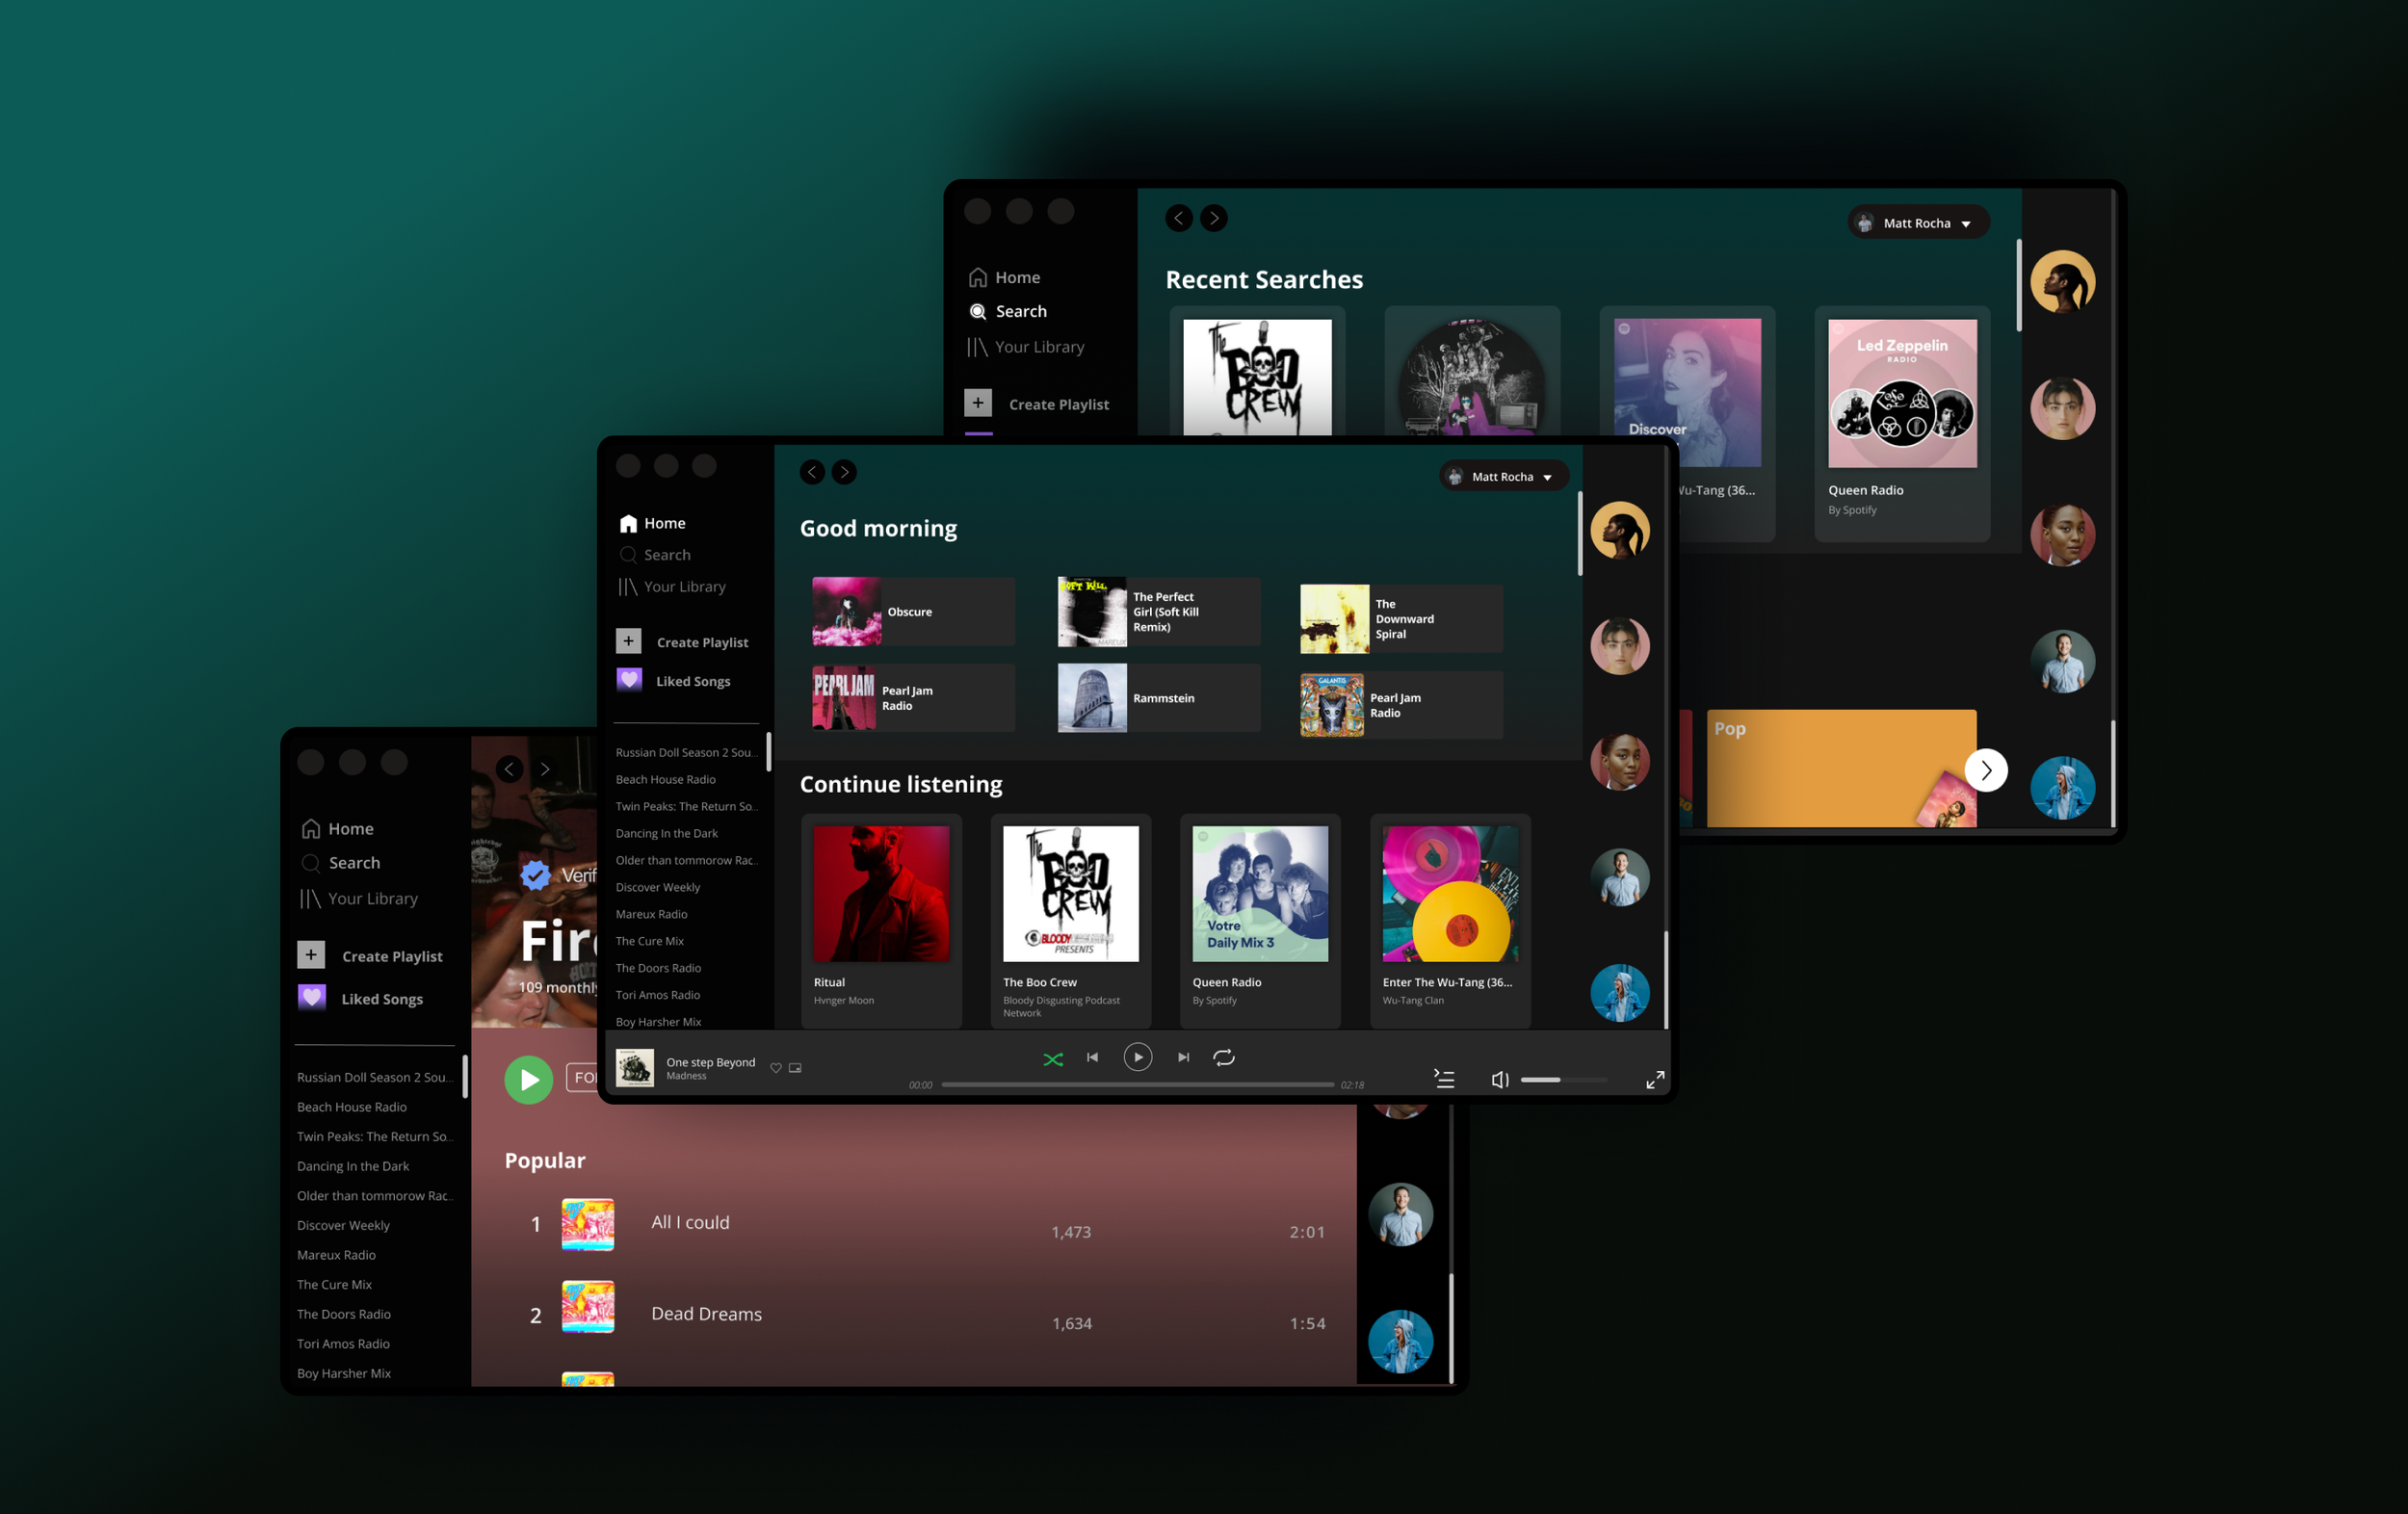2408x1514 pixels.
Task: Click Create Playlist in artist window sidebar
Action: [x=391, y=956]
